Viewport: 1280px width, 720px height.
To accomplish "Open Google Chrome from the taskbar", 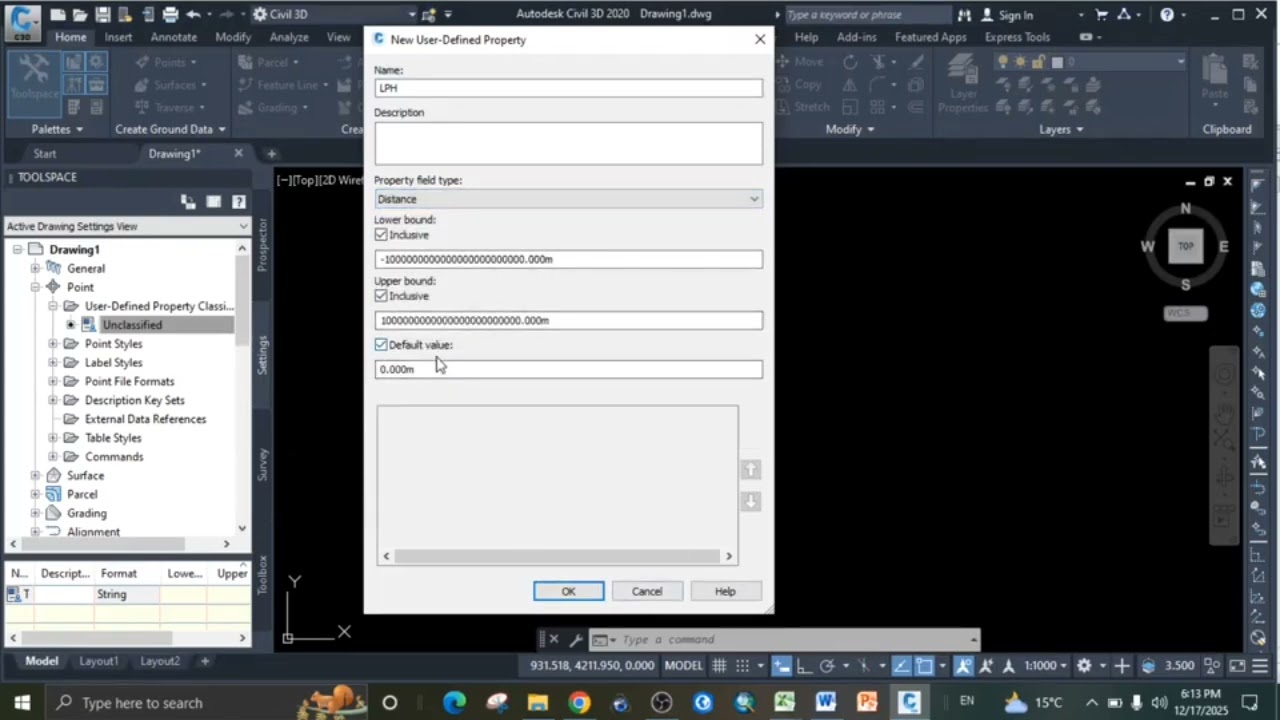I will [579, 703].
